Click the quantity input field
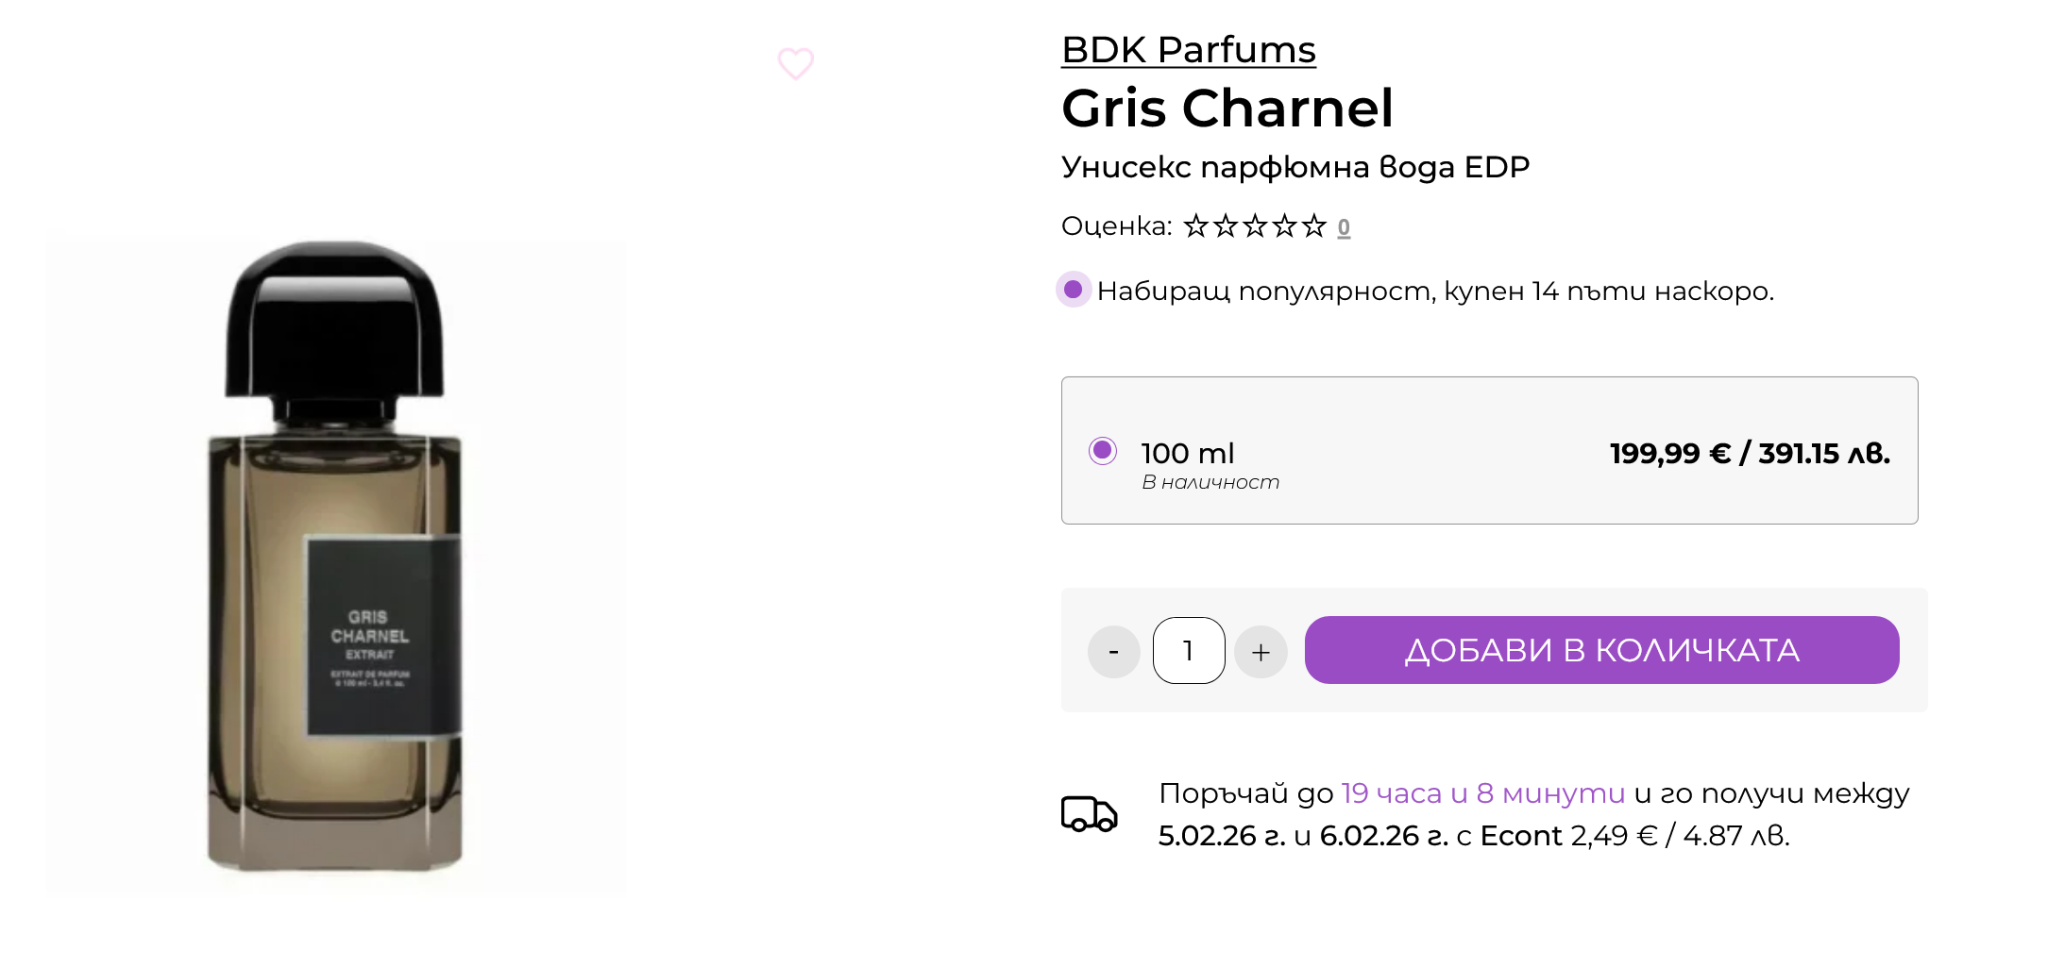The width and height of the screenshot is (2048, 967). click(1188, 651)
